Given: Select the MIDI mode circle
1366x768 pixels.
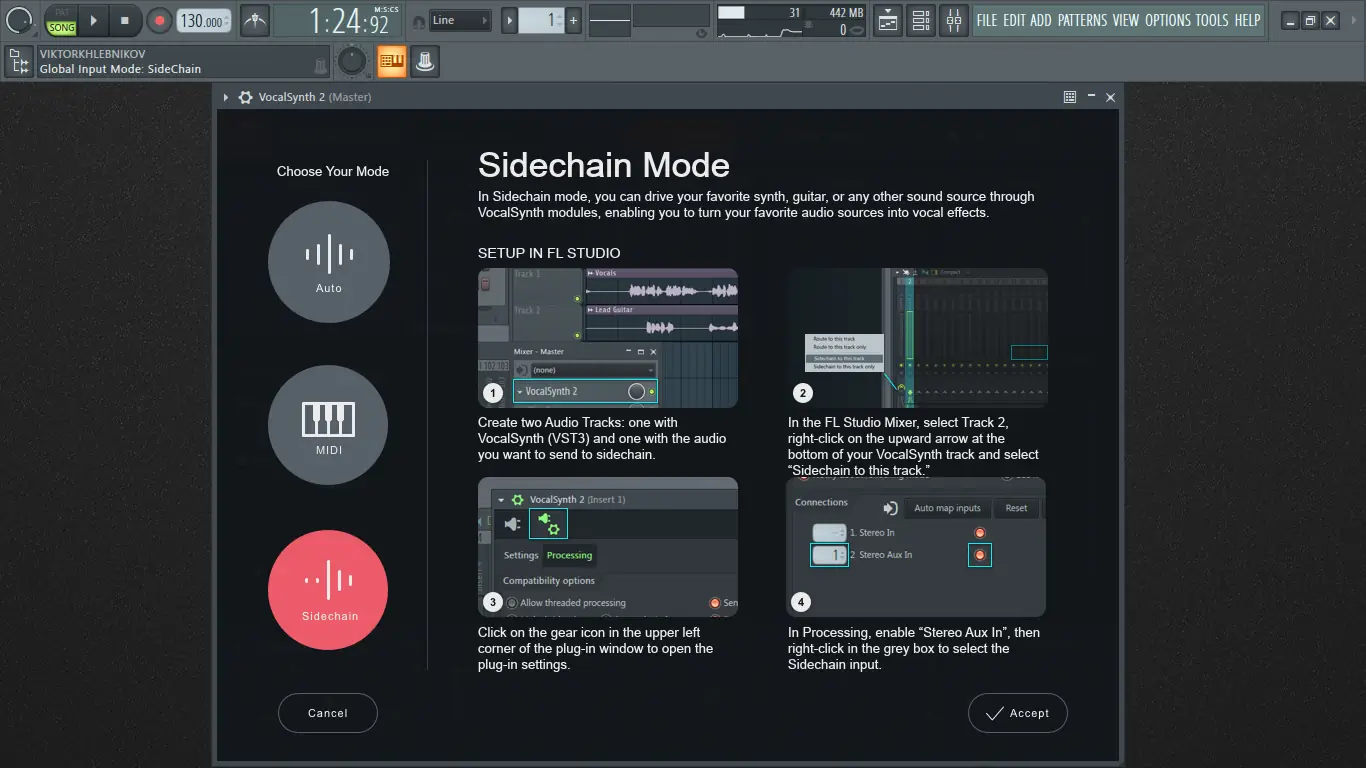Looking at the screenshot, I should pos(329,425).
